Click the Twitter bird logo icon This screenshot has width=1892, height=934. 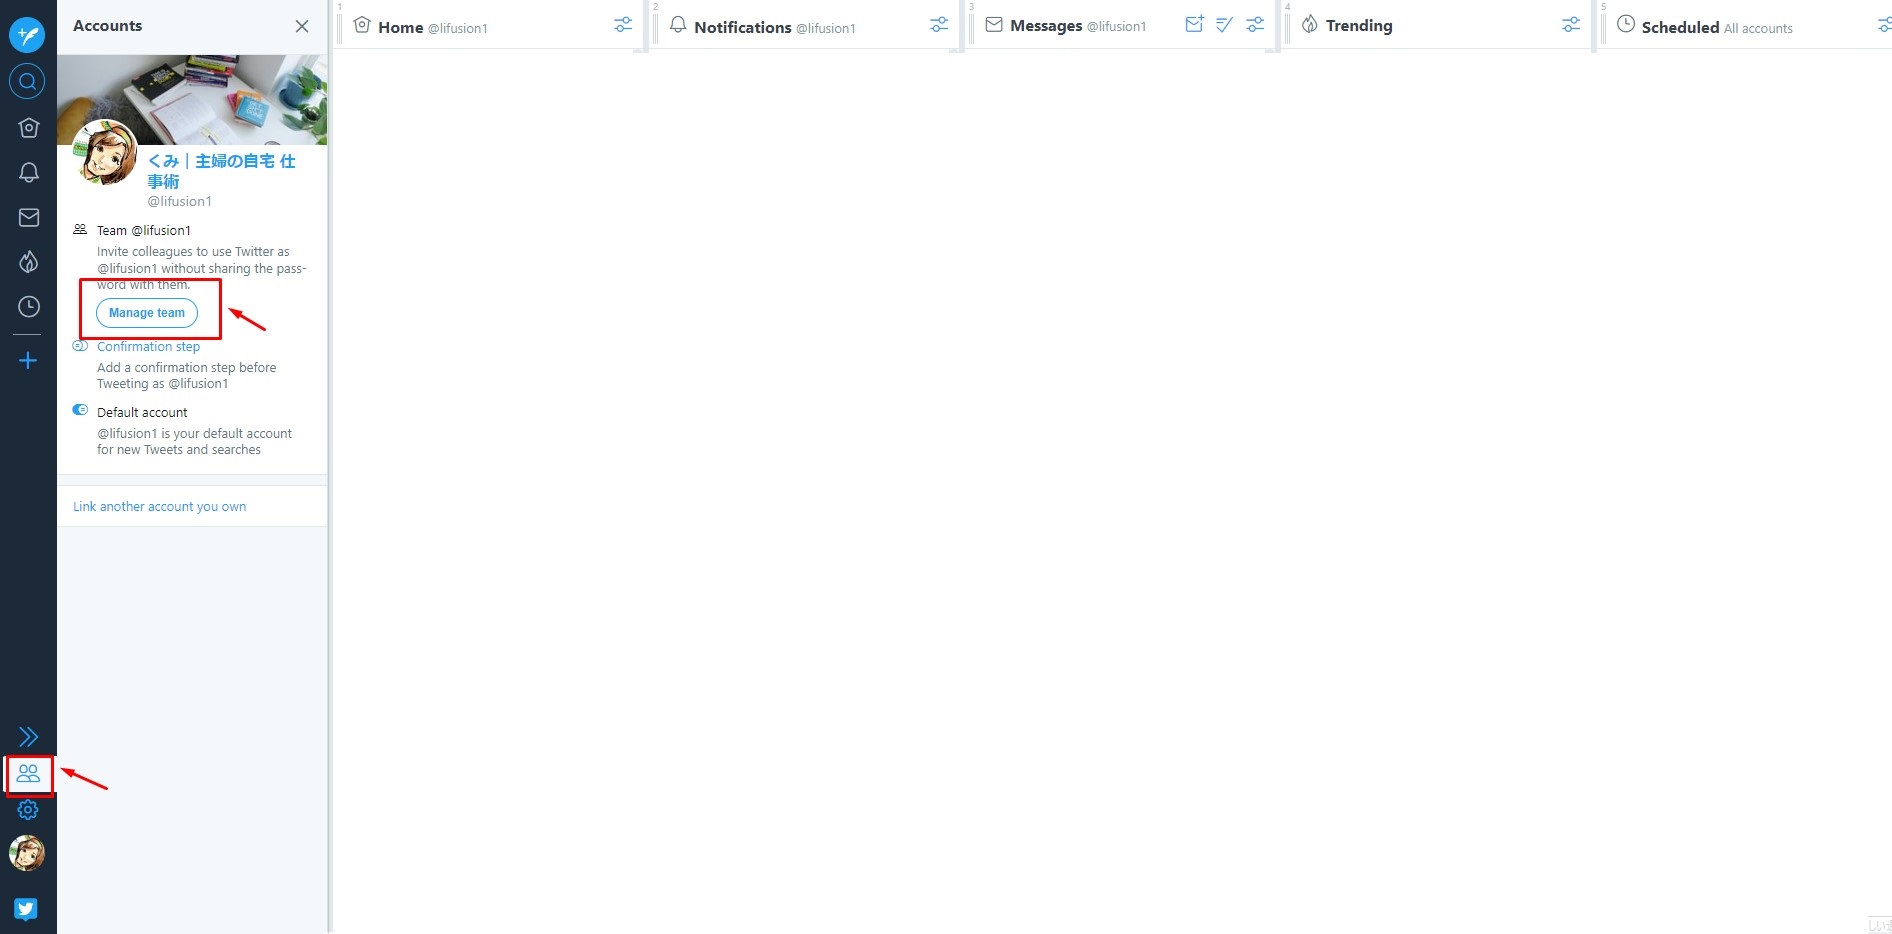[x=26, y=908]
